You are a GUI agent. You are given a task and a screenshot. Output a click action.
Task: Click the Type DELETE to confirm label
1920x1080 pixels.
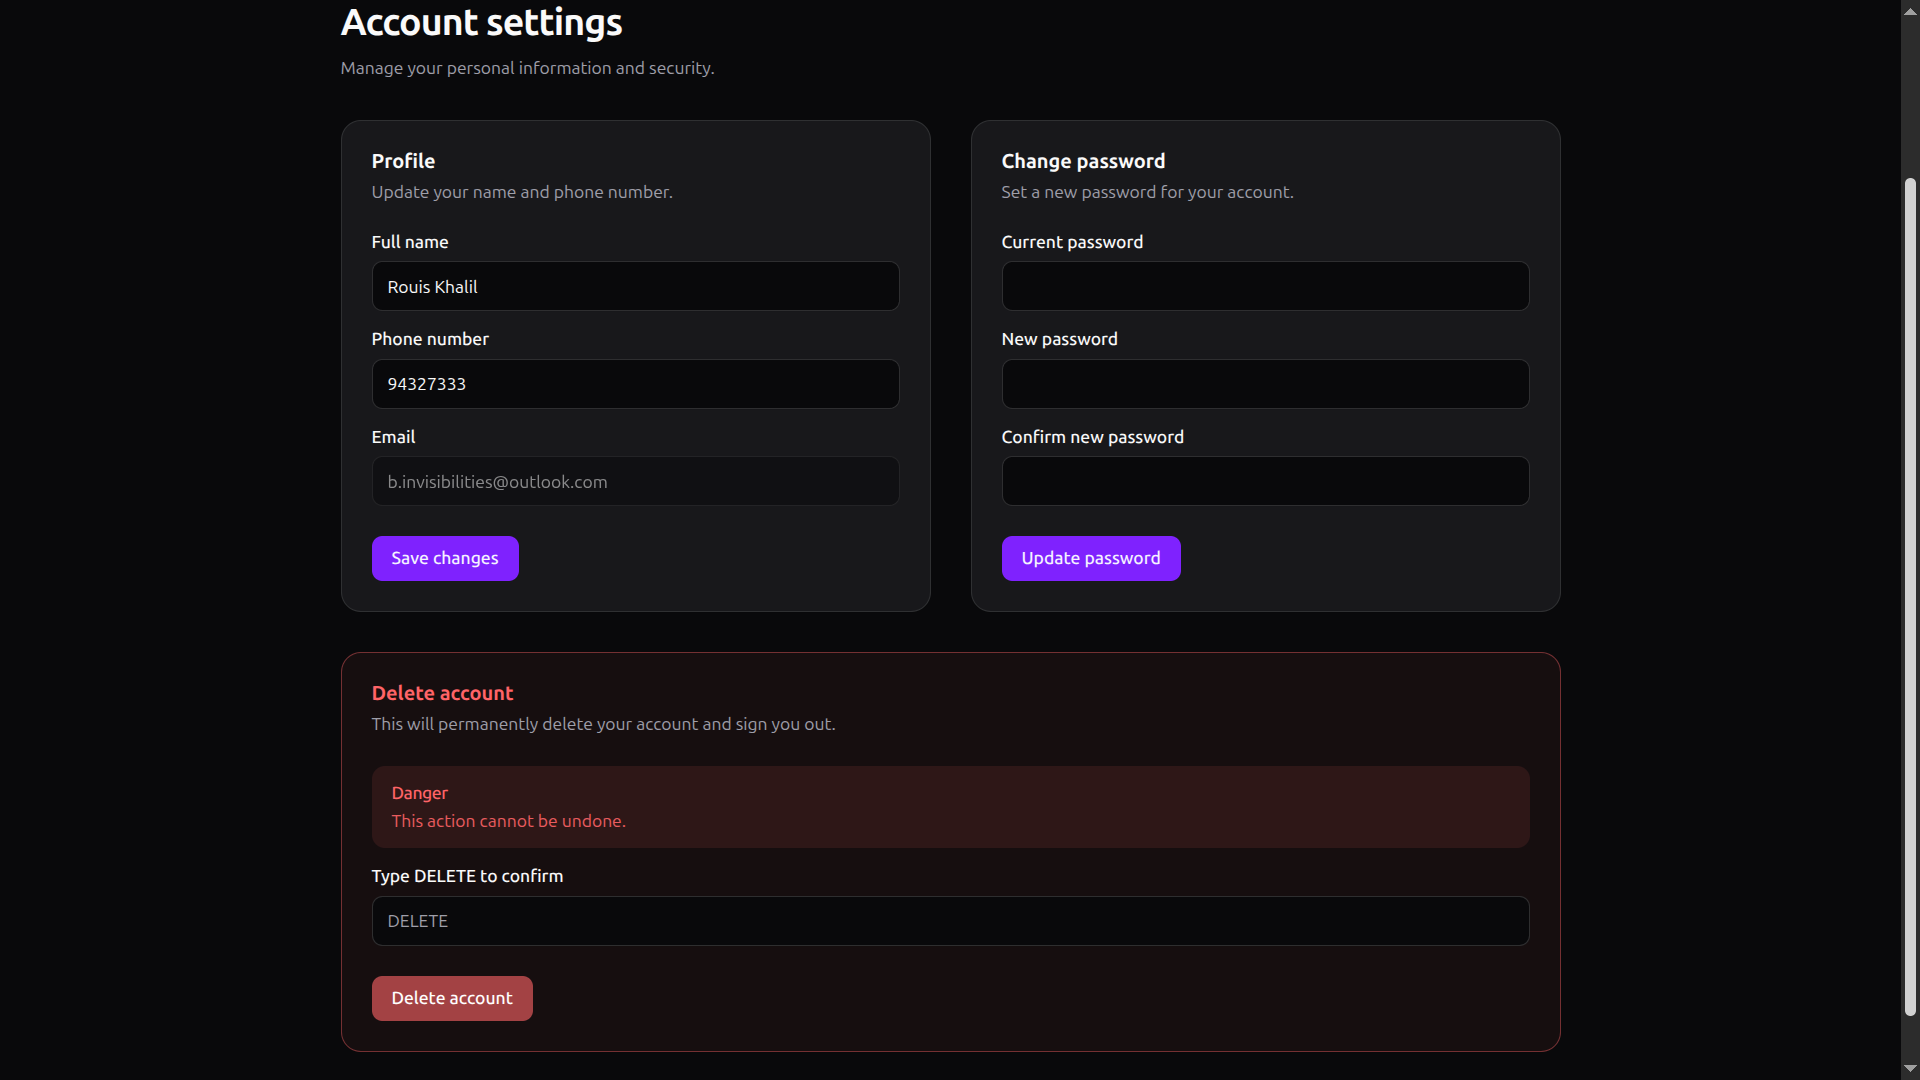[467, 876]
